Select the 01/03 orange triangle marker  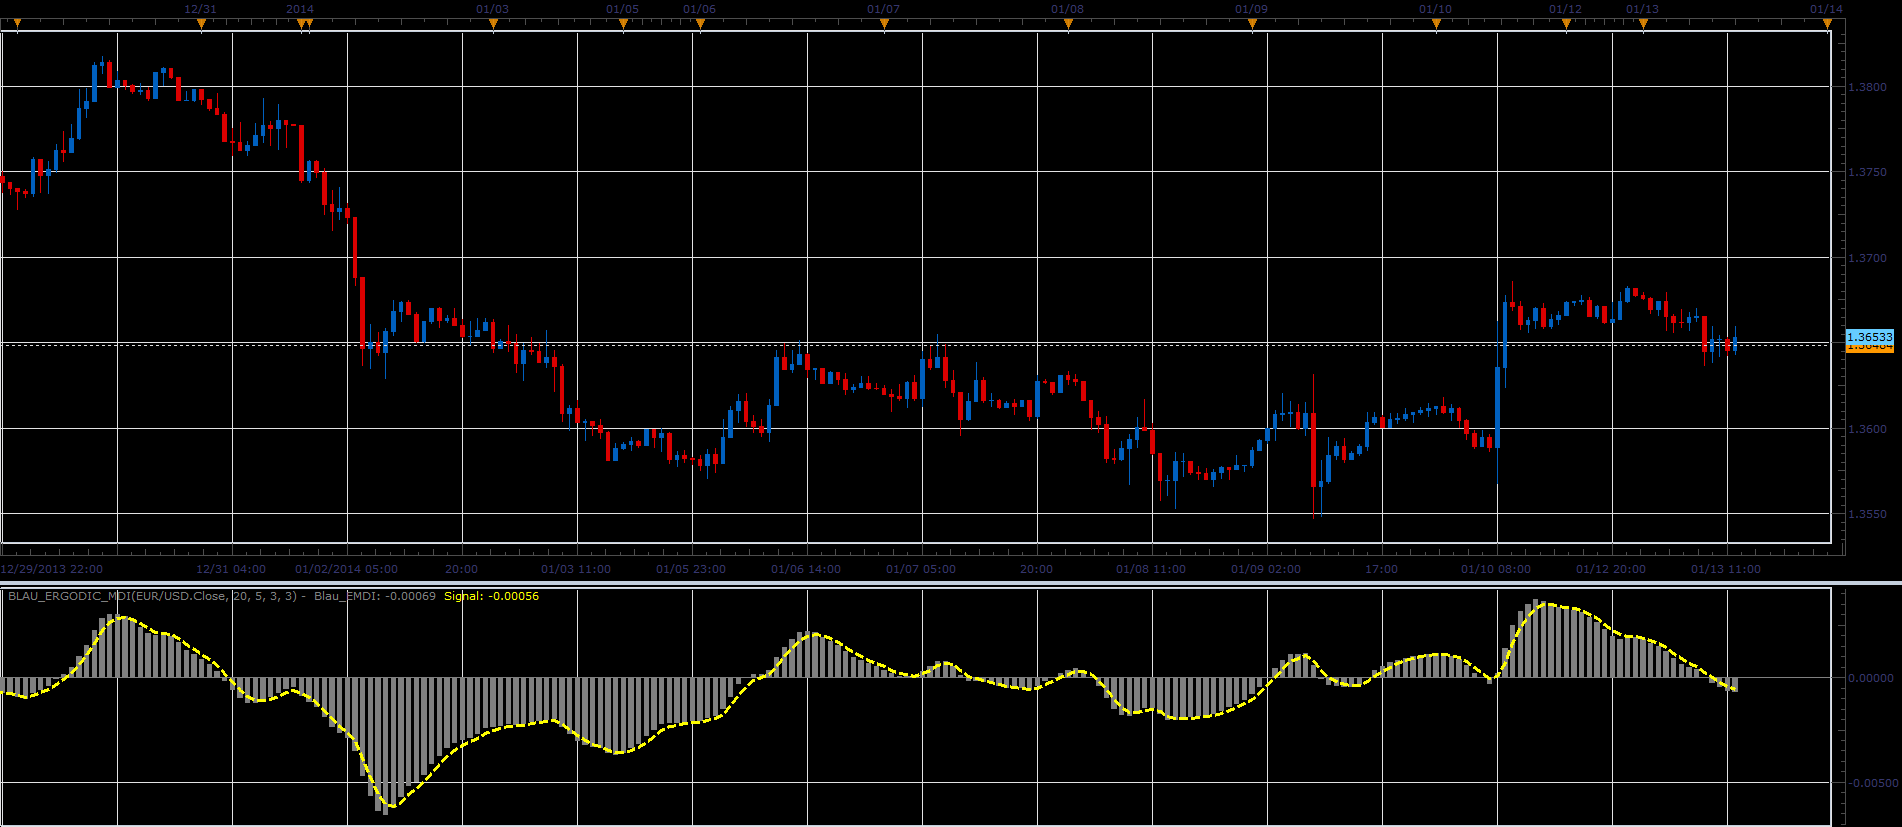[x=493, y=25]
